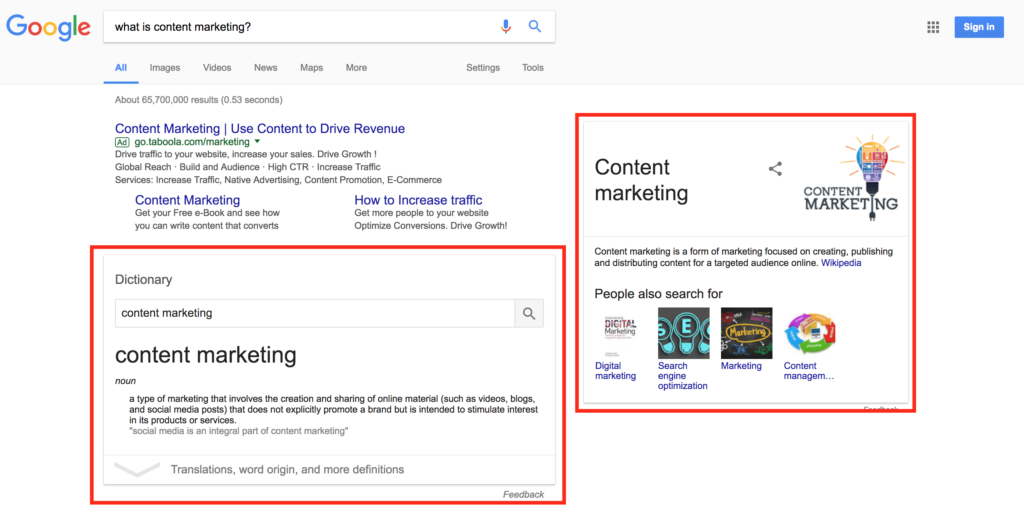
Task: Open the Content managem… text link
Action: [809, 370]
